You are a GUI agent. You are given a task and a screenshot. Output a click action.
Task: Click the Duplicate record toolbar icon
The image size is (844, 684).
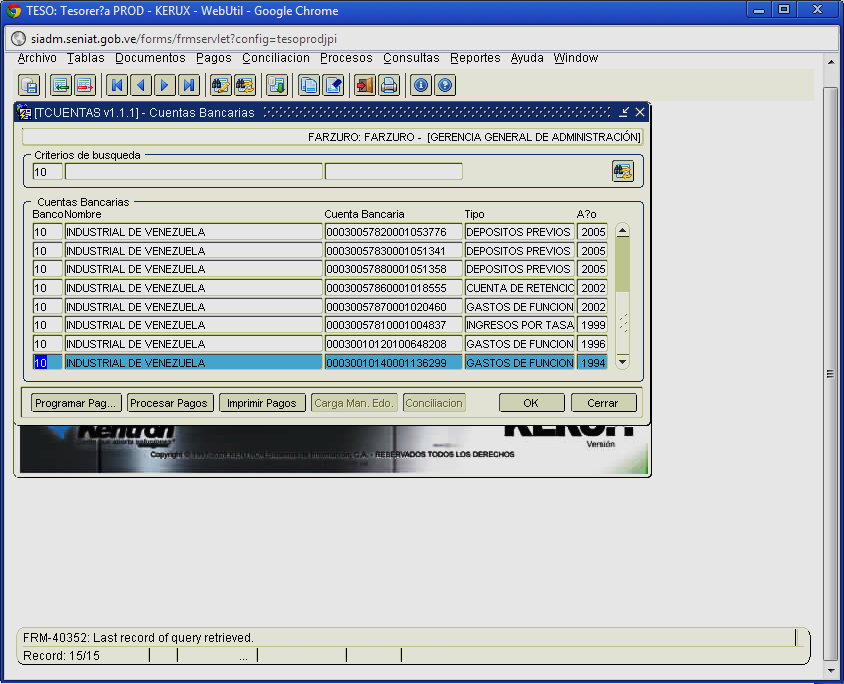309,85
